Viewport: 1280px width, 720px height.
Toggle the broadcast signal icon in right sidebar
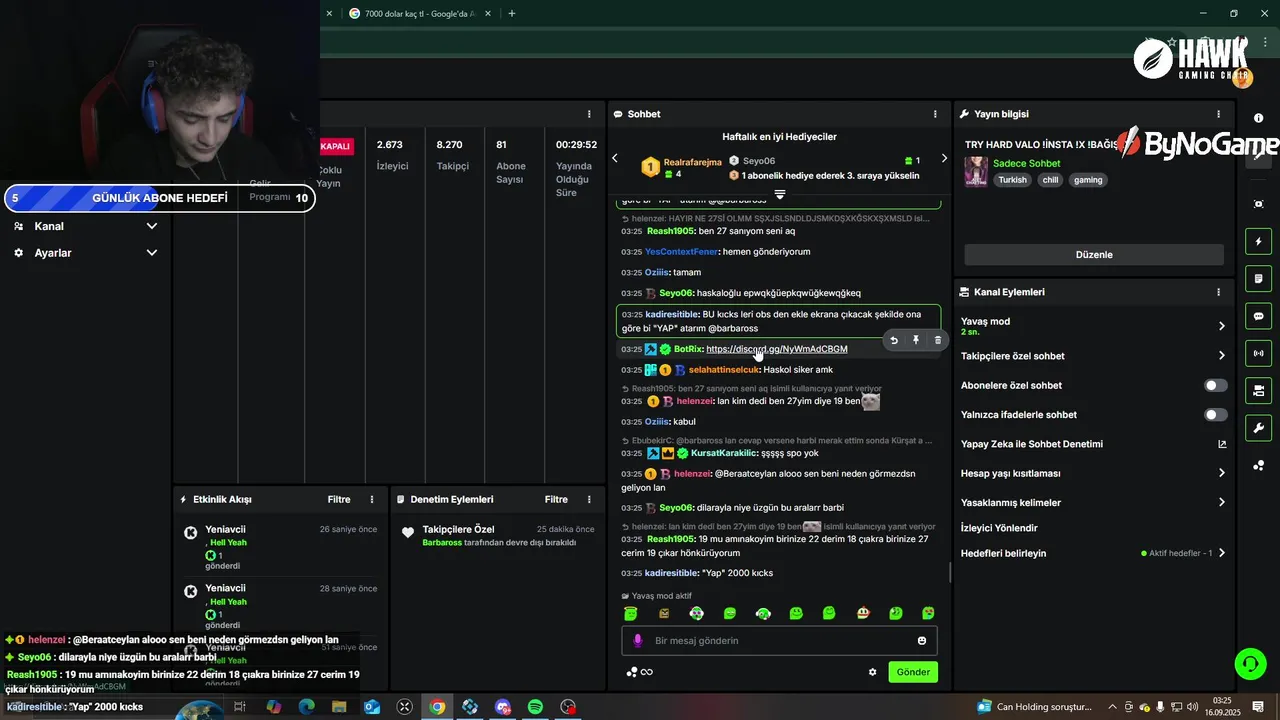1258,353
